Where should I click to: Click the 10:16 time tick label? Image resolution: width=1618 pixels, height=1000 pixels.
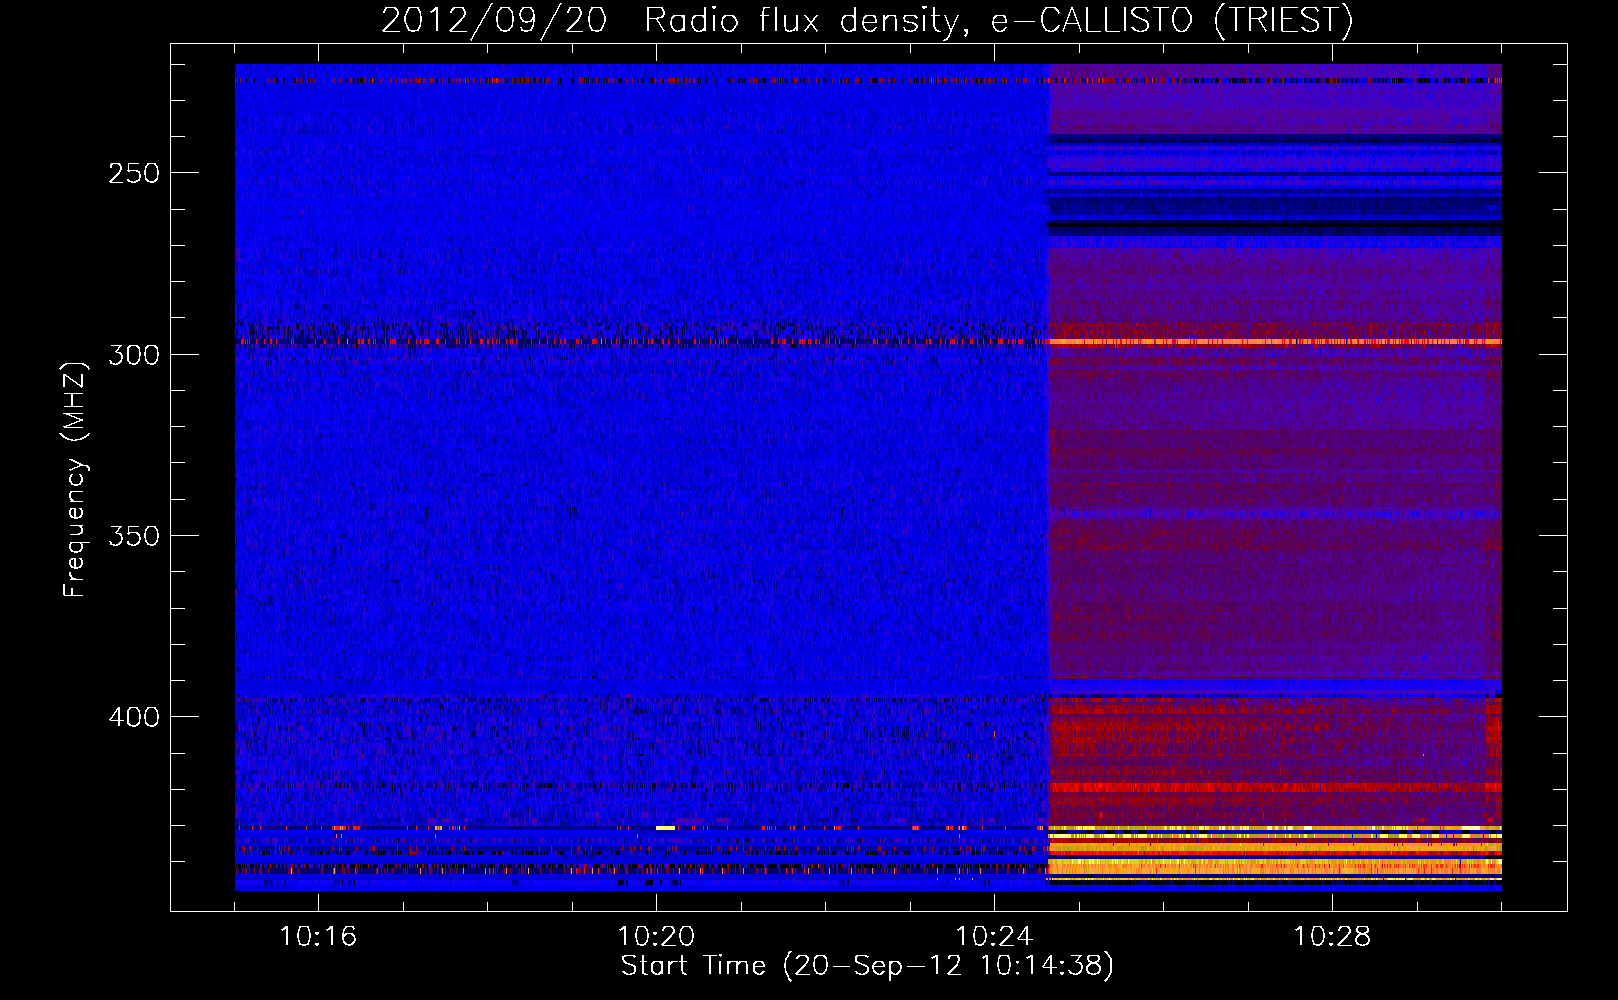[318, 937]
